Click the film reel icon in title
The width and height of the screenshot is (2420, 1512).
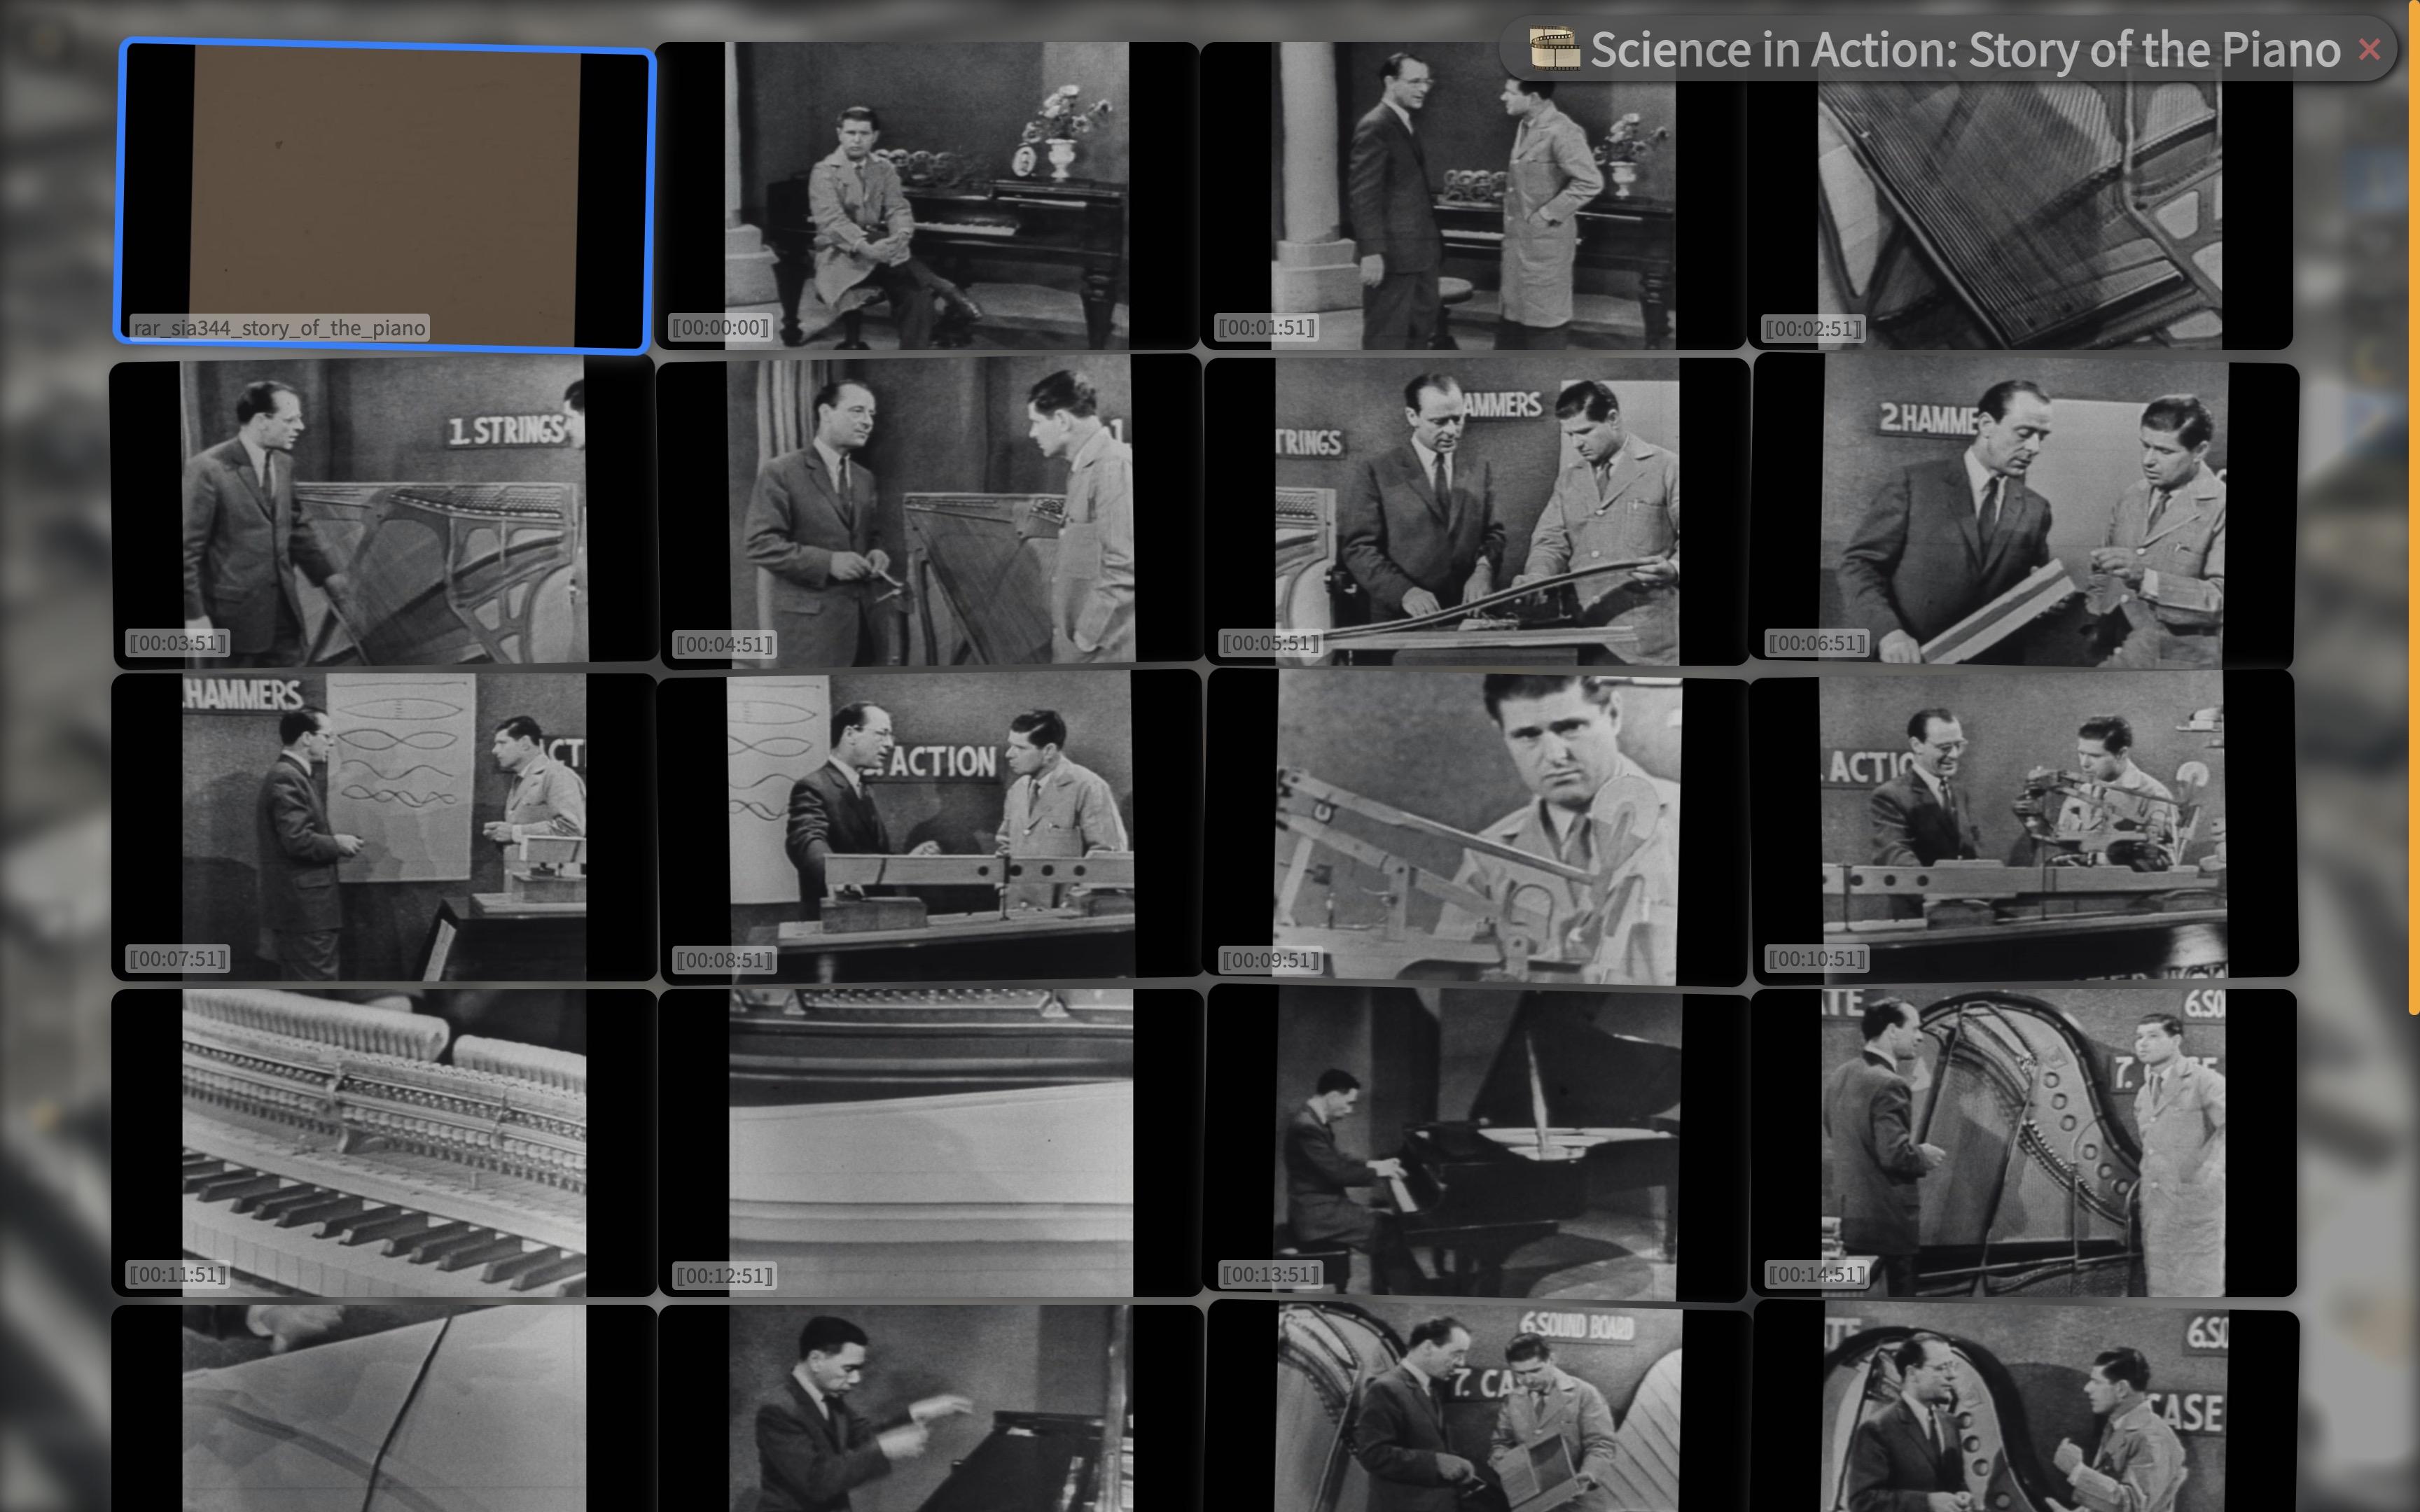tap(1554, 49)
